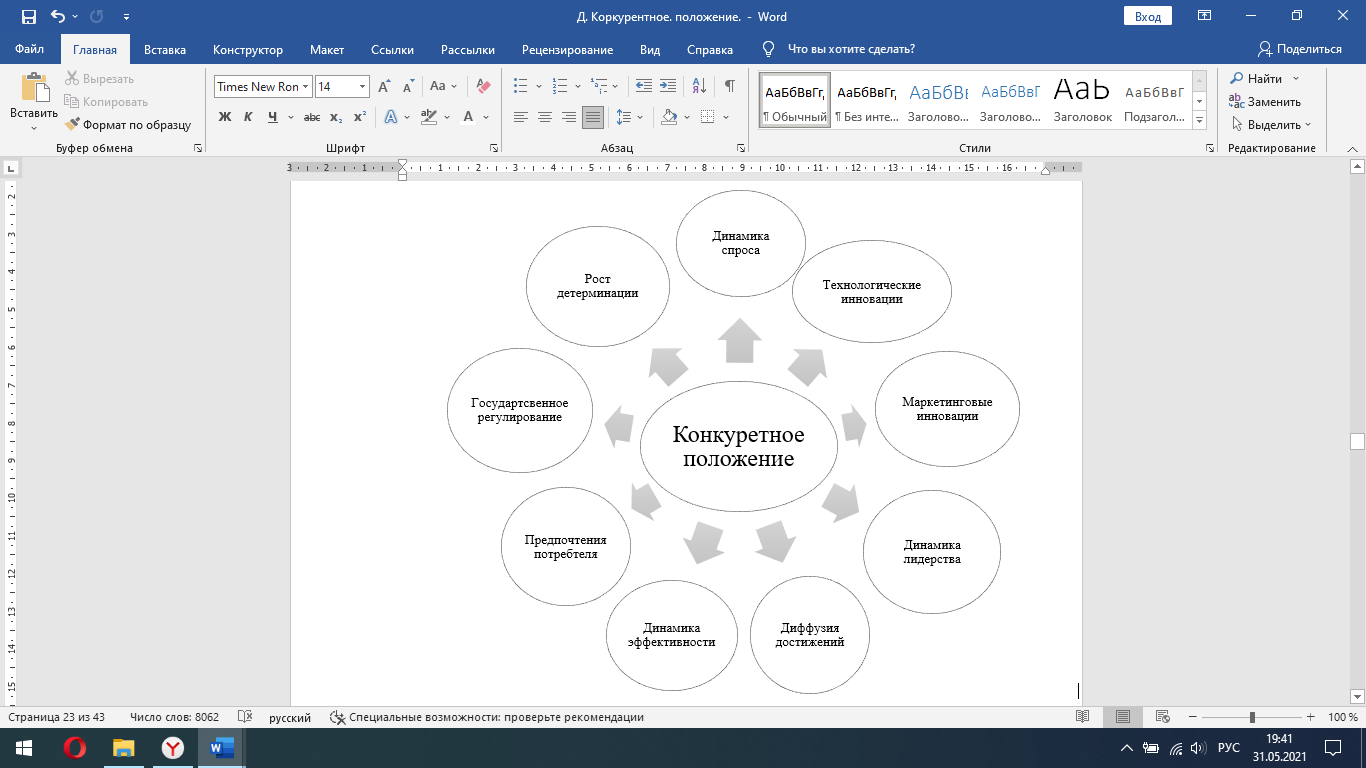Toggle italic К formatting

pos(248,117)
